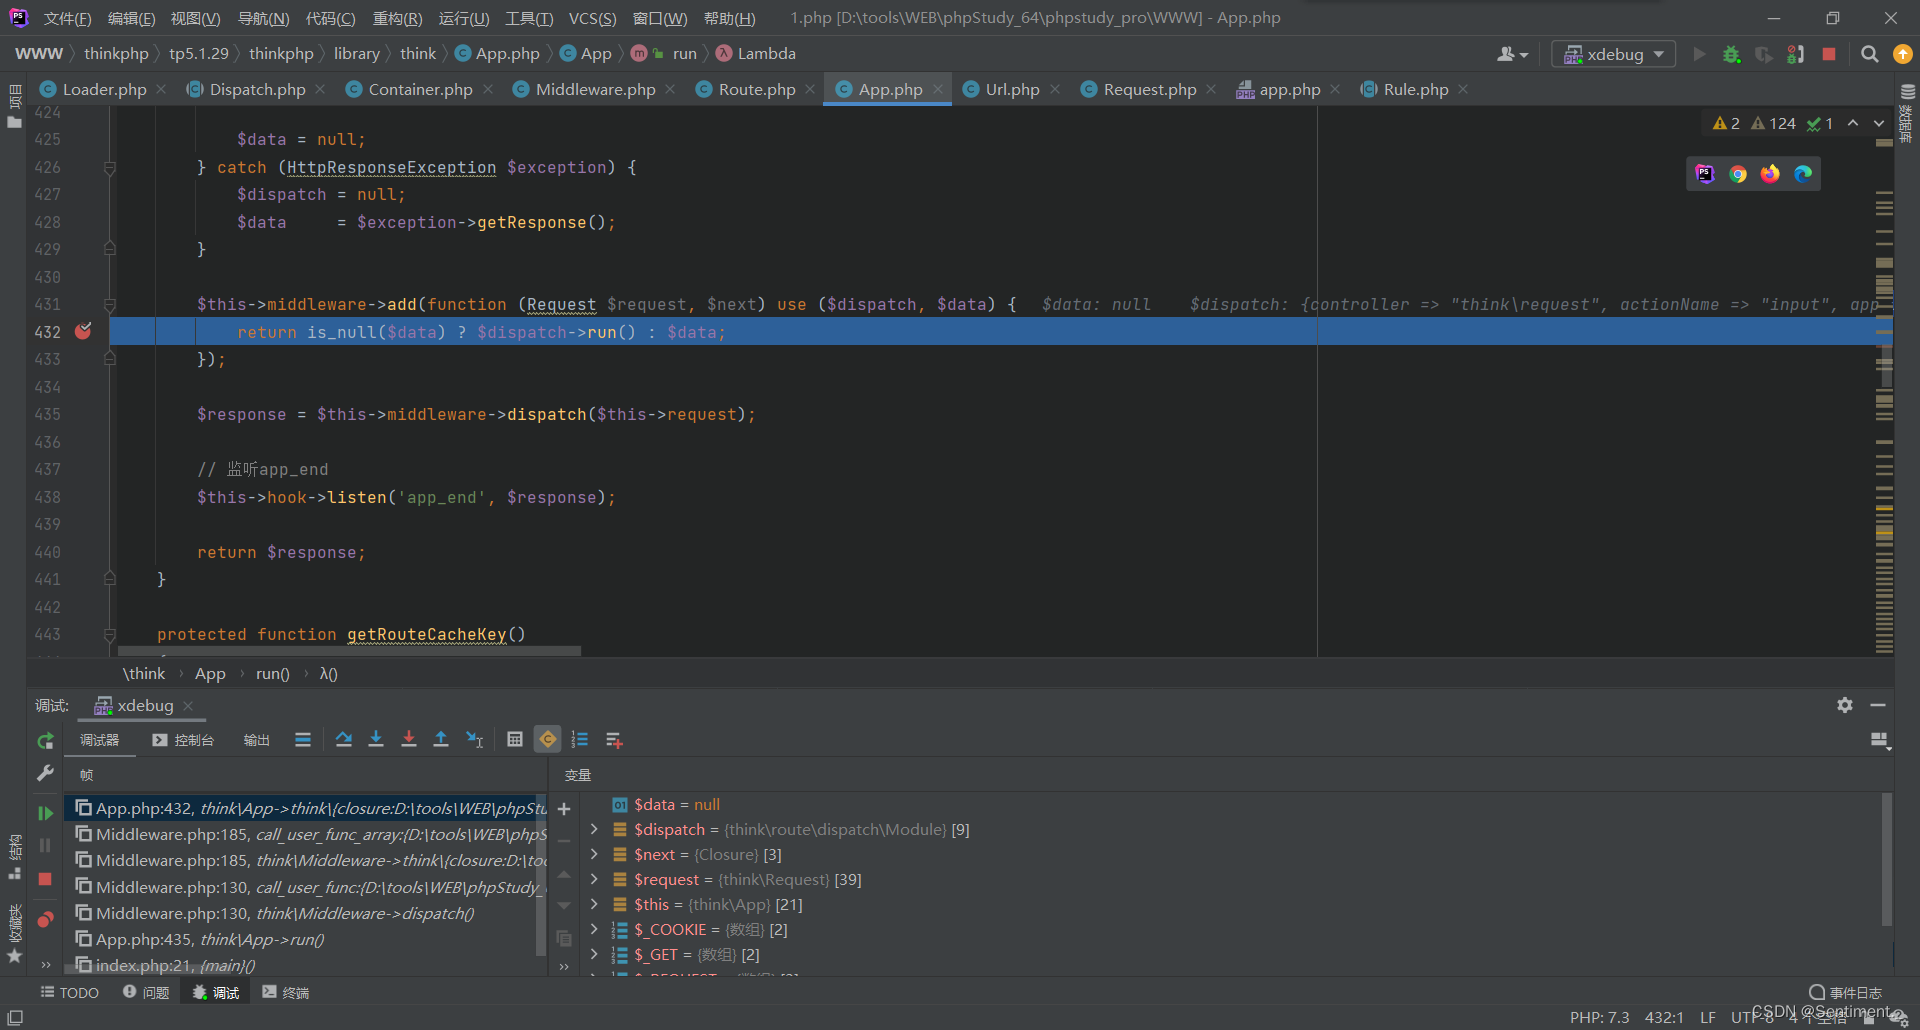This screenshot has width=1920, height=1030.
Task: Close the Middleware.php tab
Action: click(670, 90)
